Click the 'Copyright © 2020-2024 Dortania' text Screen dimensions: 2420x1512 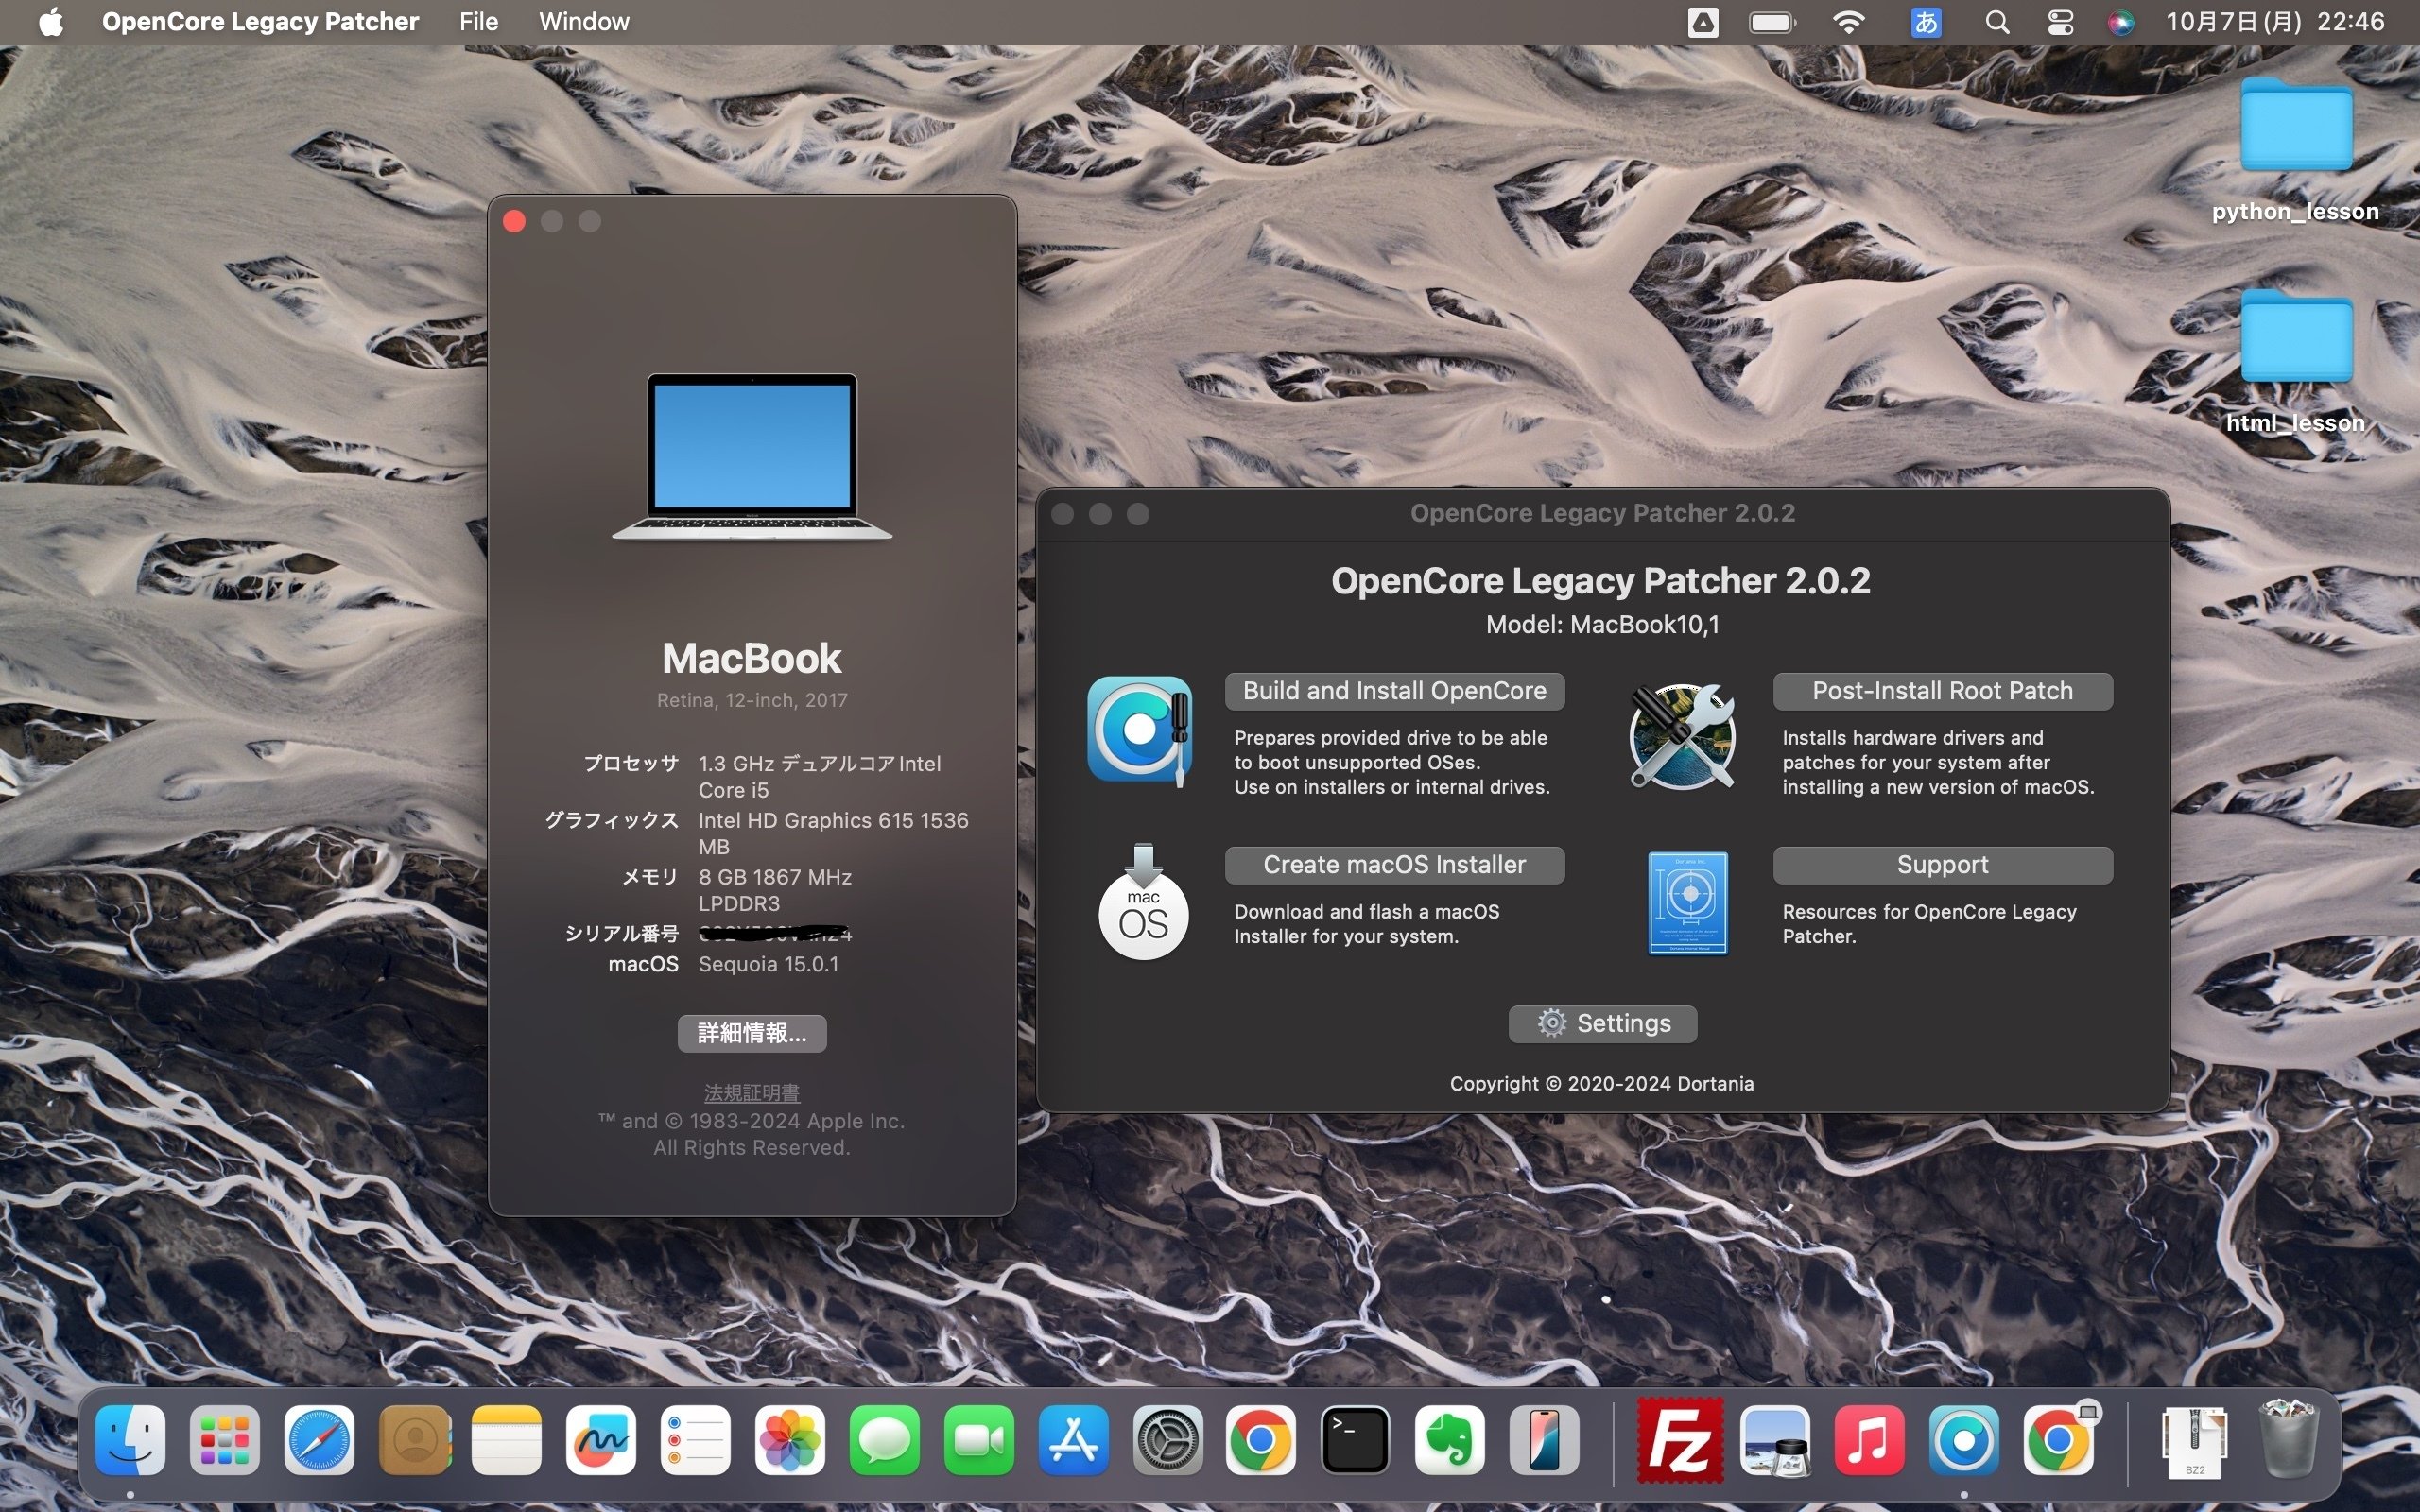tap(1602, 1084)
